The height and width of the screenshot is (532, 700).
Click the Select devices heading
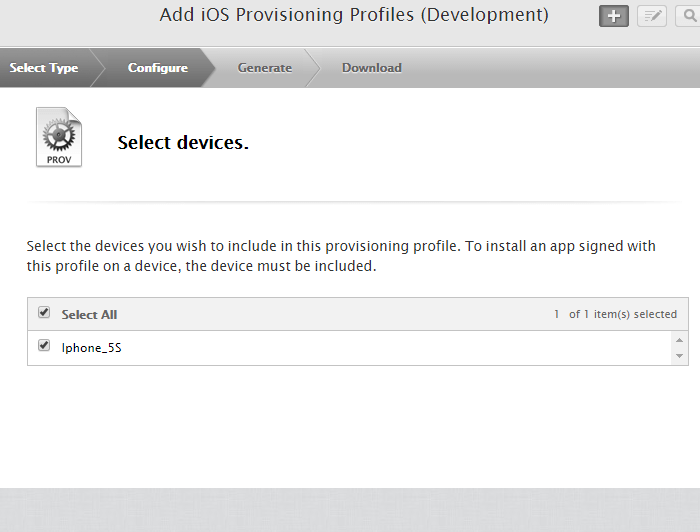point(183,143)
